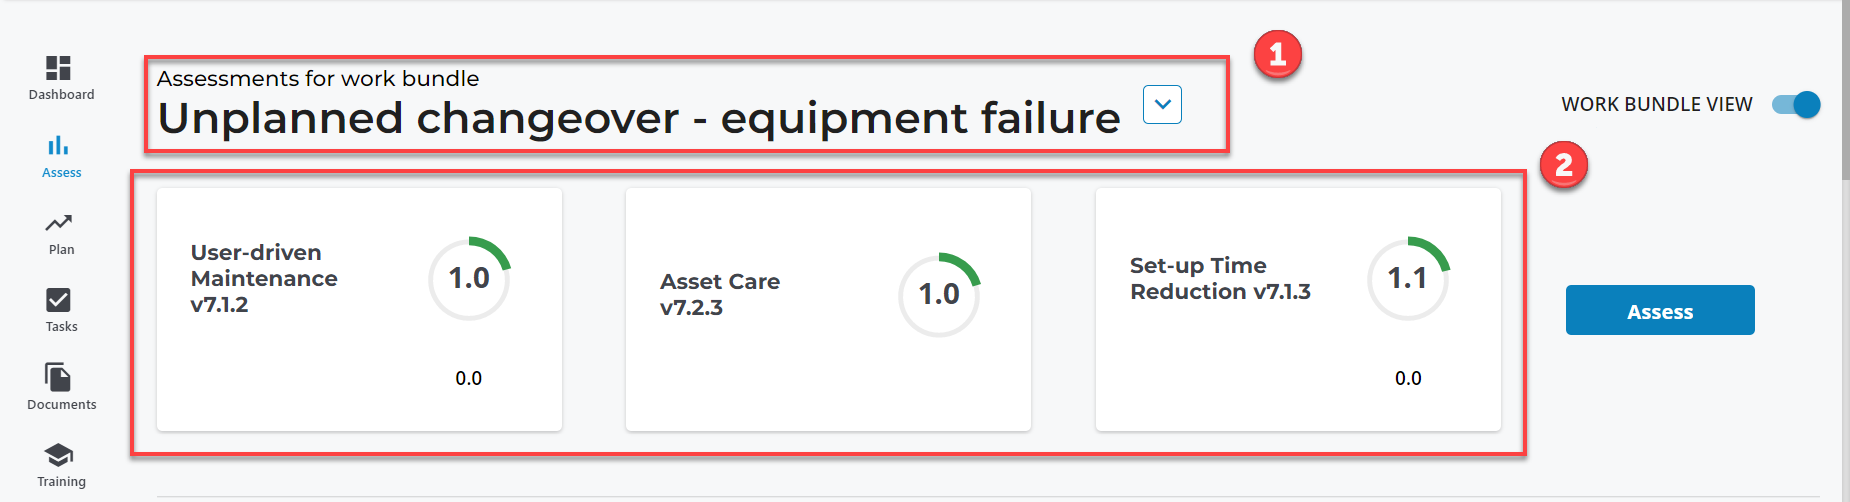Click the Asset Care 1.0 score gauge
Viewport: 1850px width, 502px height.
click(939, 294)
